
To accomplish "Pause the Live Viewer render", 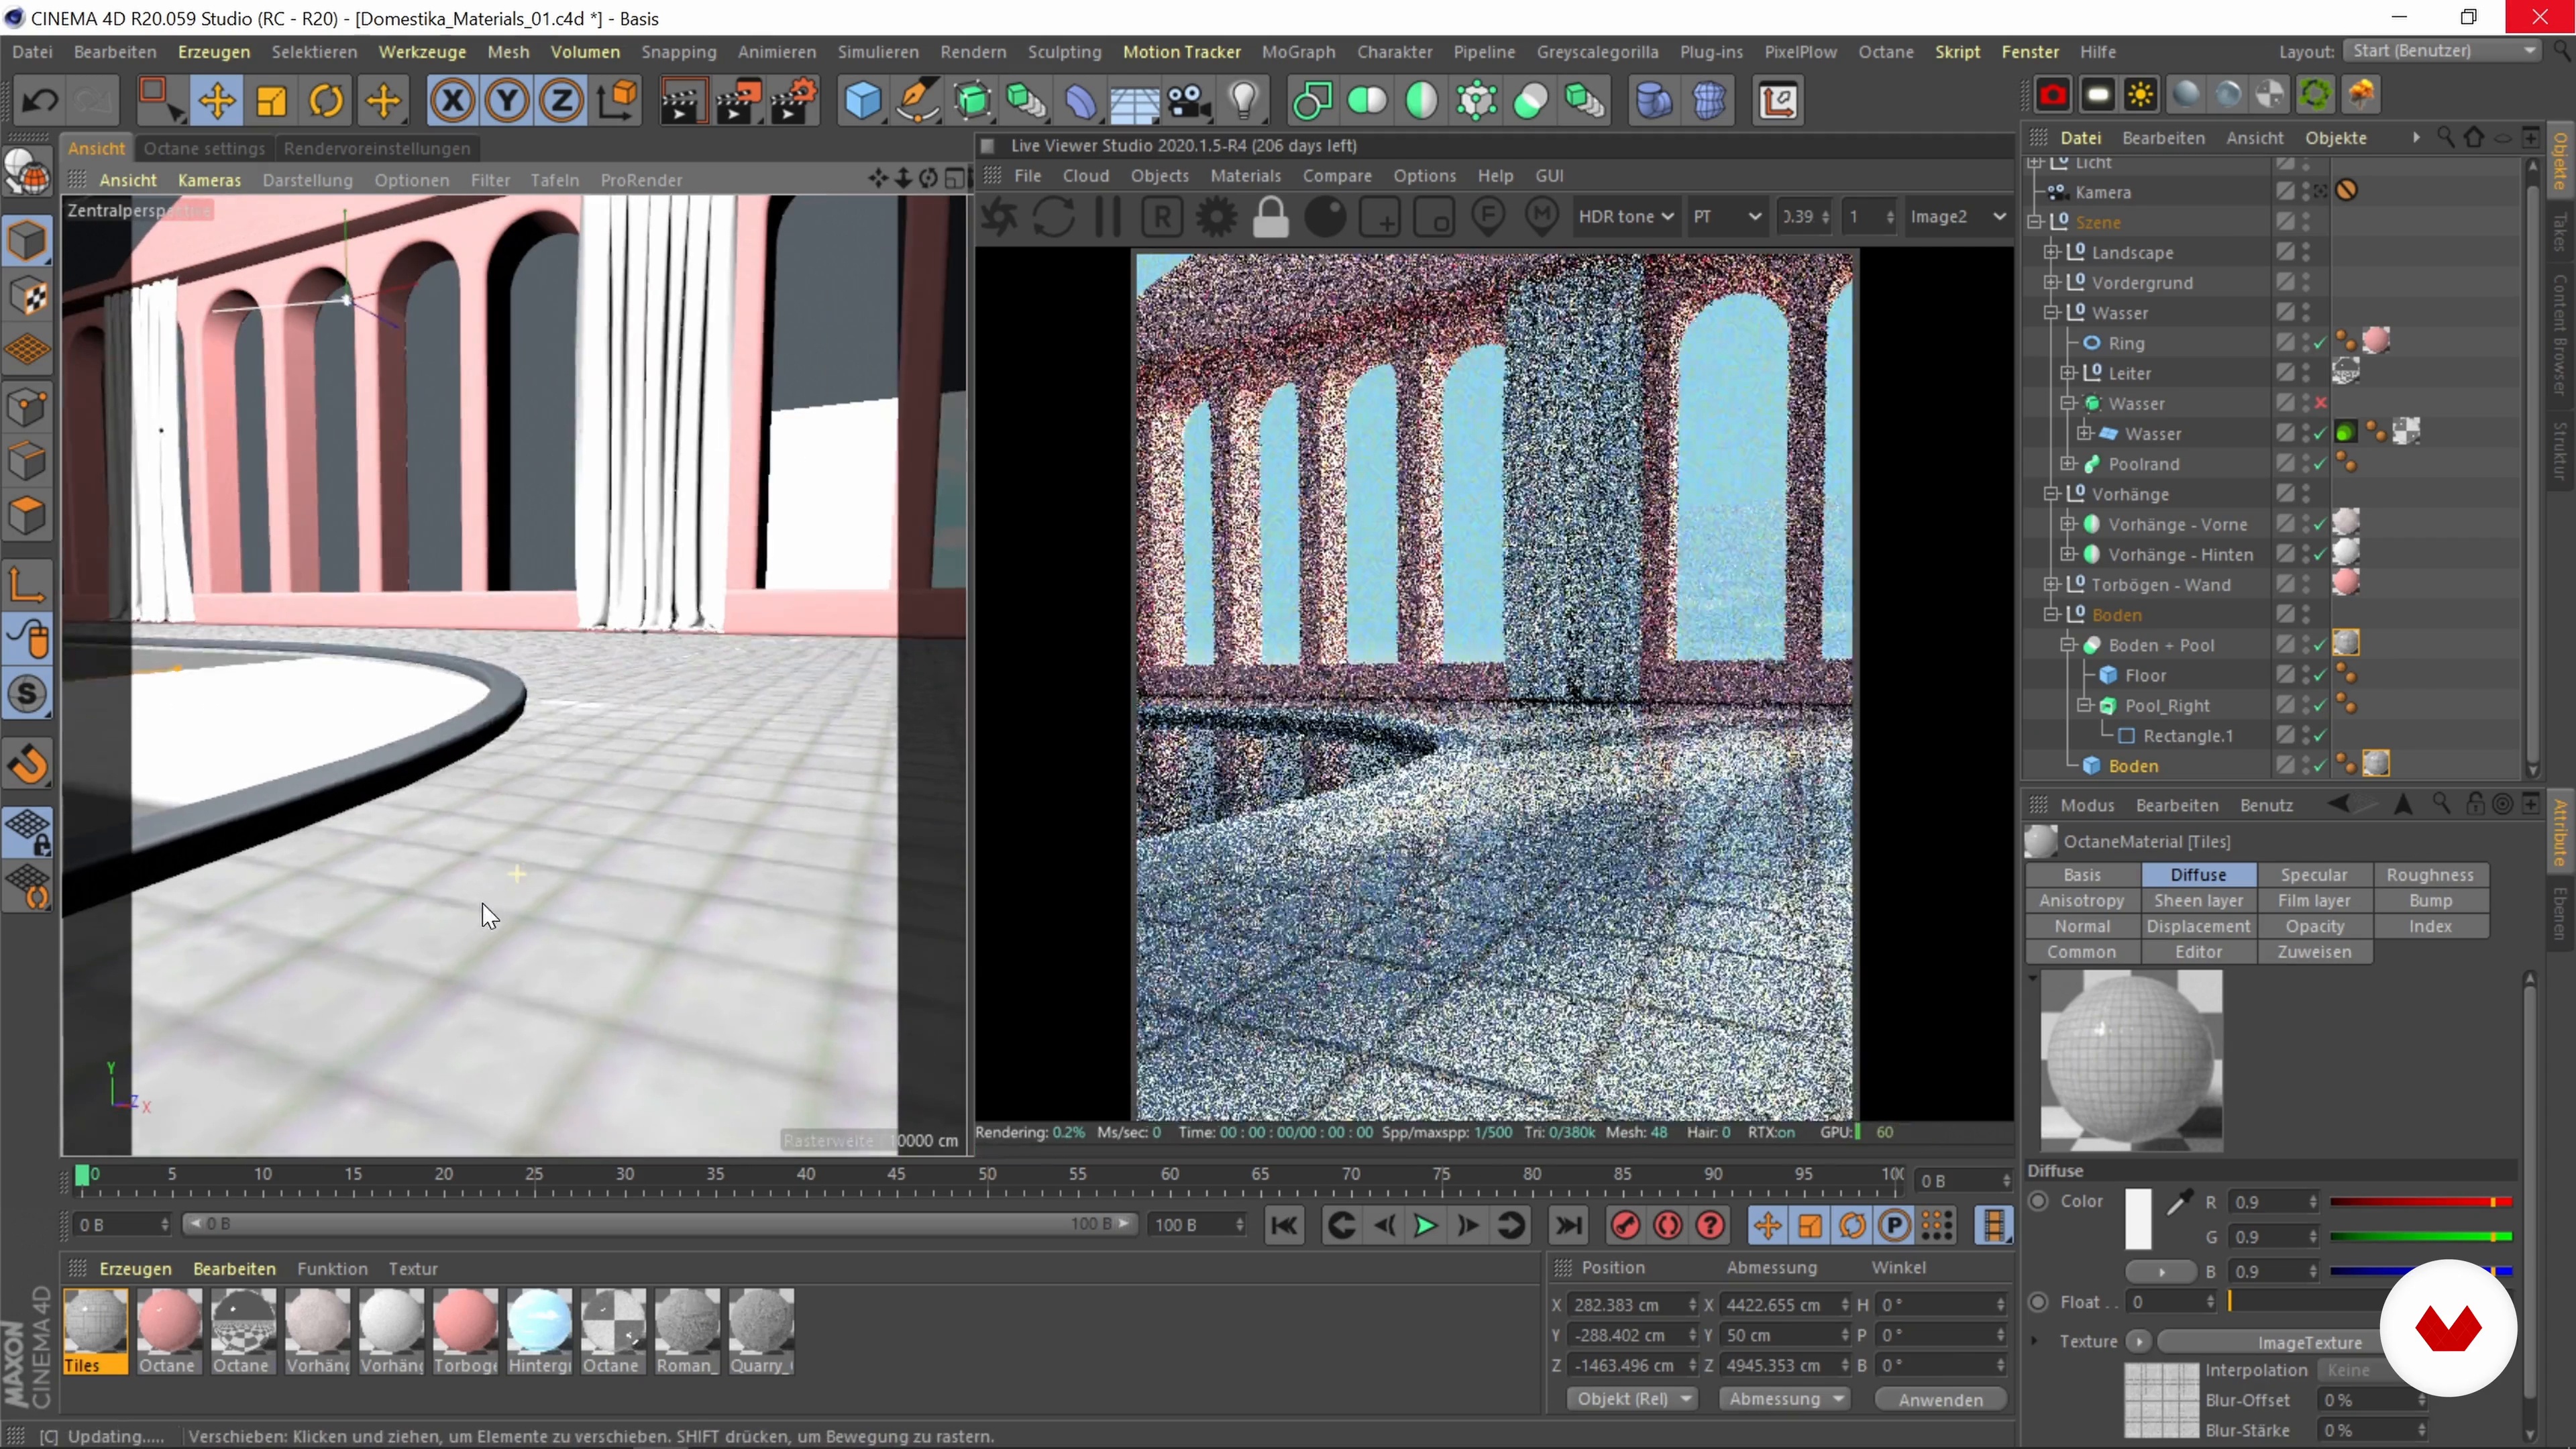I will [x=1108, y=217].
